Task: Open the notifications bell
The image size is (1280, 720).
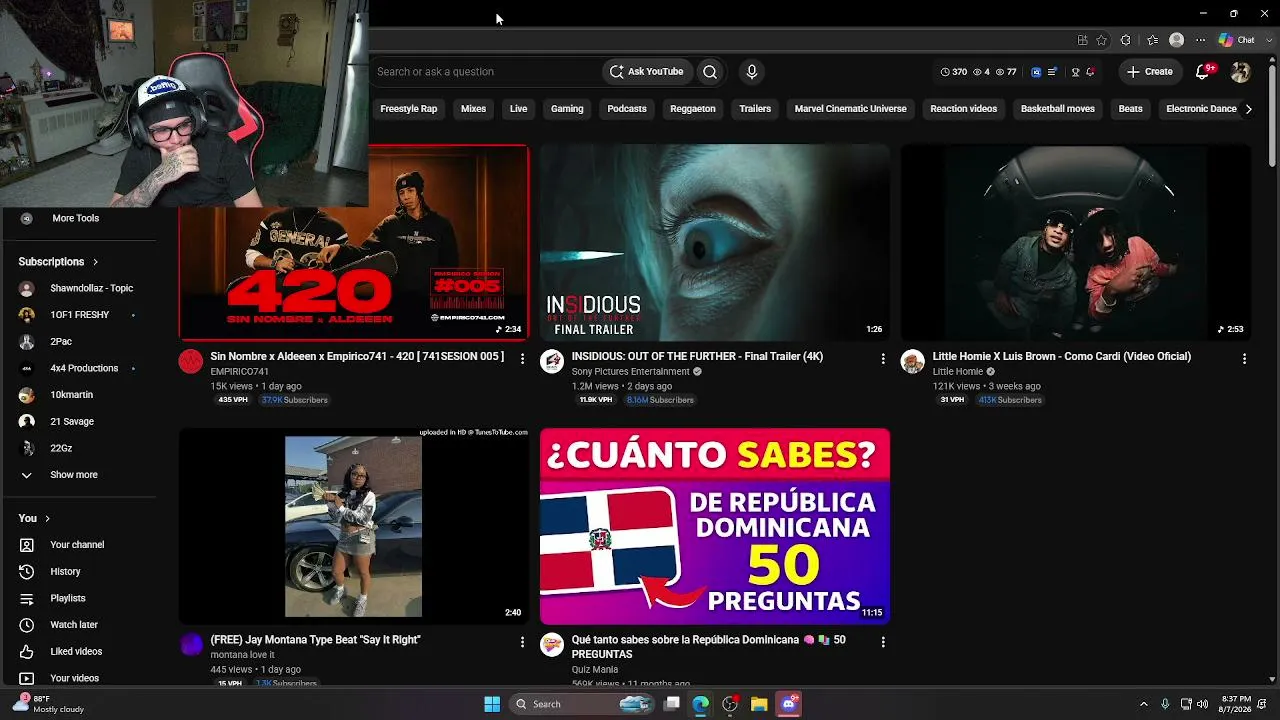Action: (x=1204, y=72)
